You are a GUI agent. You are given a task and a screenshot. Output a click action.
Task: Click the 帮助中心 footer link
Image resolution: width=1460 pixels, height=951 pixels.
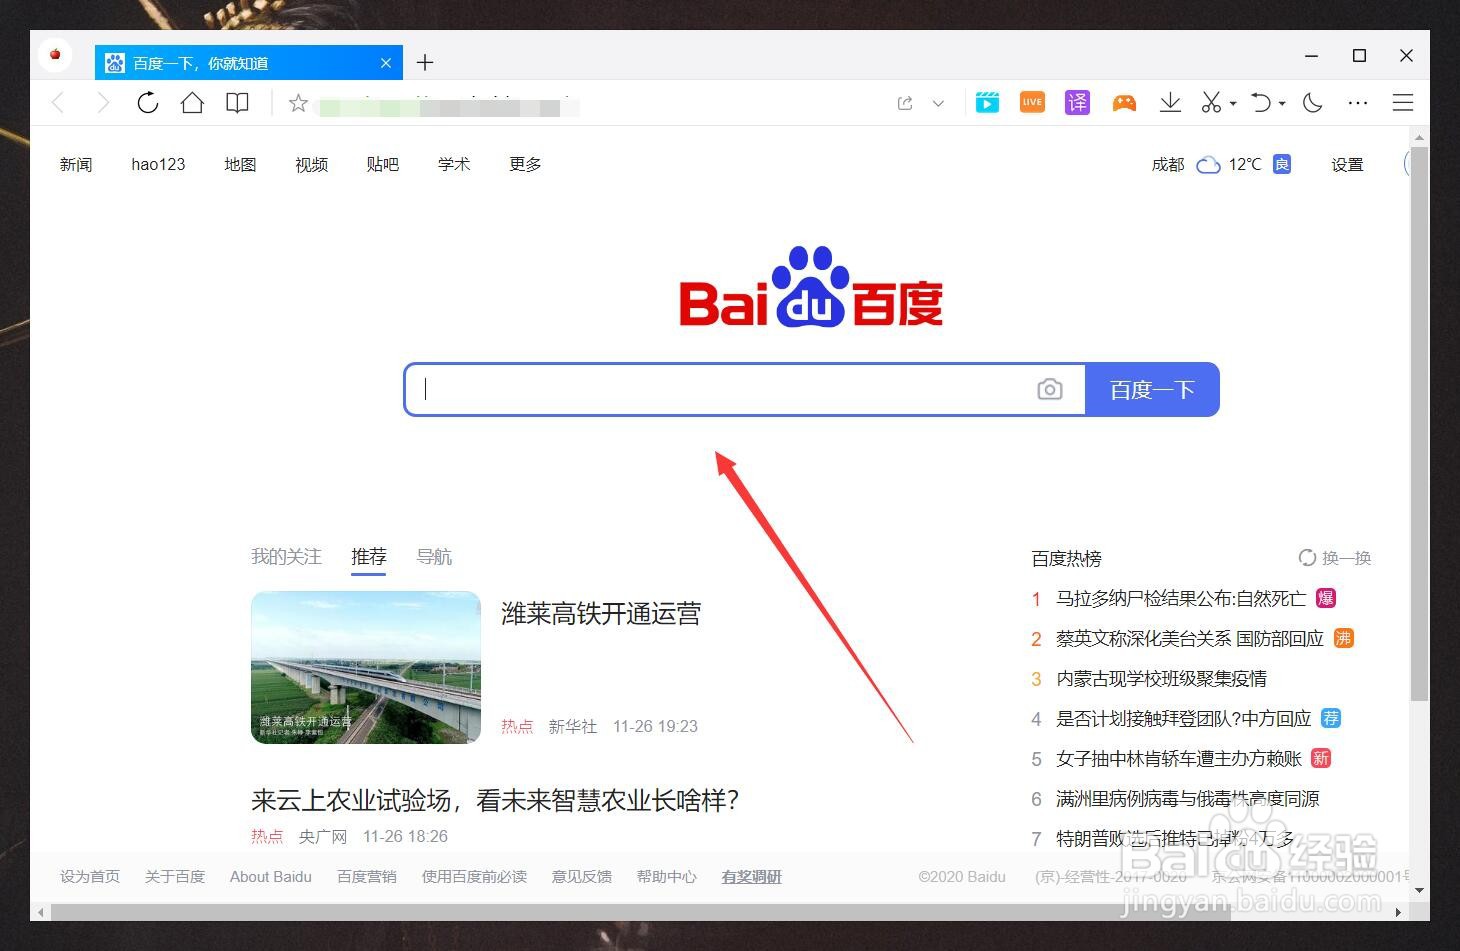667,876
